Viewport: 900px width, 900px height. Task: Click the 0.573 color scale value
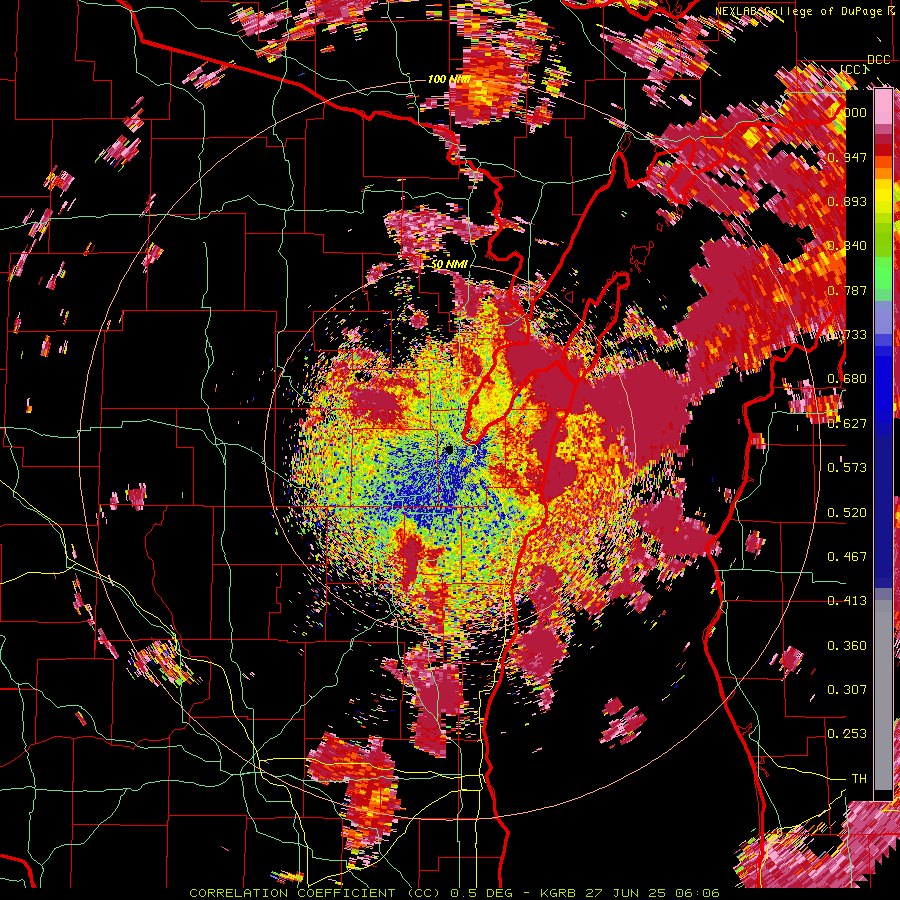point(847,467)
